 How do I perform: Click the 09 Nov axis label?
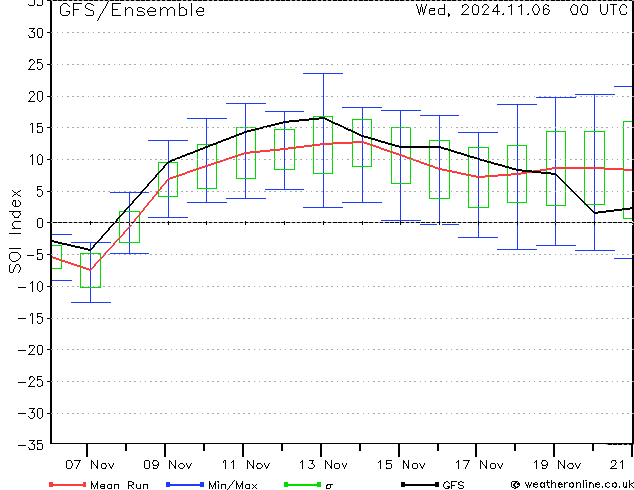click(x=168, y=465)
